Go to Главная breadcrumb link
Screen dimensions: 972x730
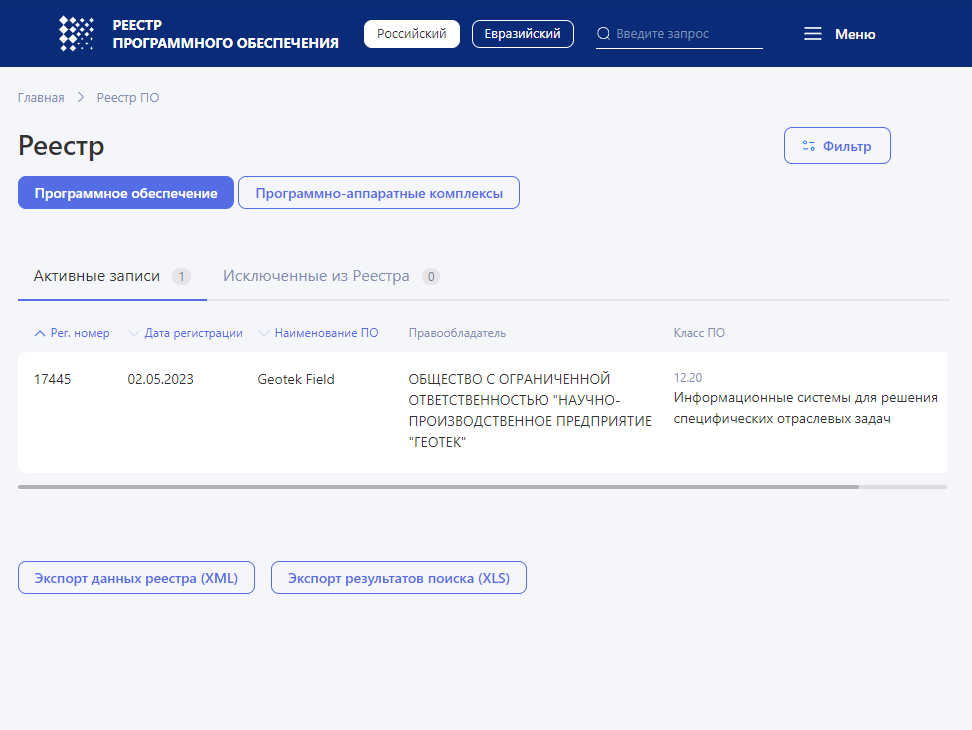click(41, 98)
